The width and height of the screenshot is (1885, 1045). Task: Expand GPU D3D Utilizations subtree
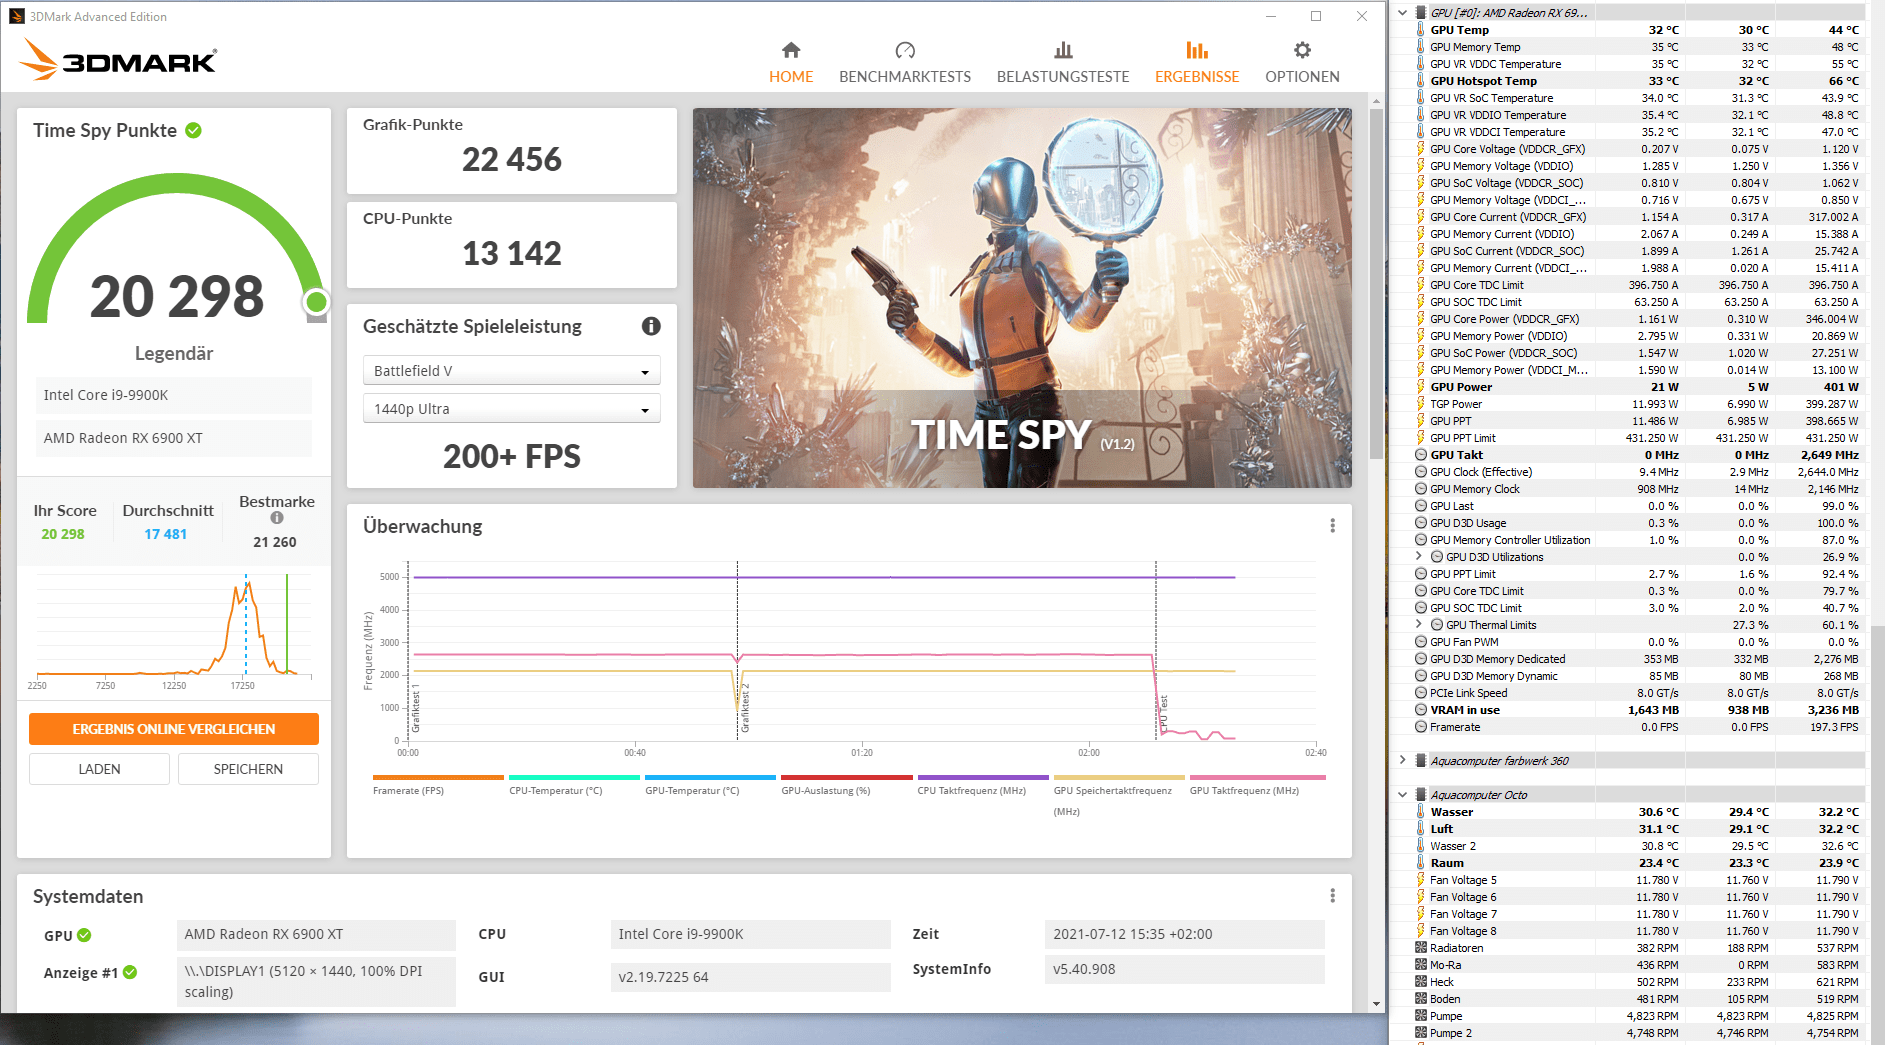tap(1418, 557)
